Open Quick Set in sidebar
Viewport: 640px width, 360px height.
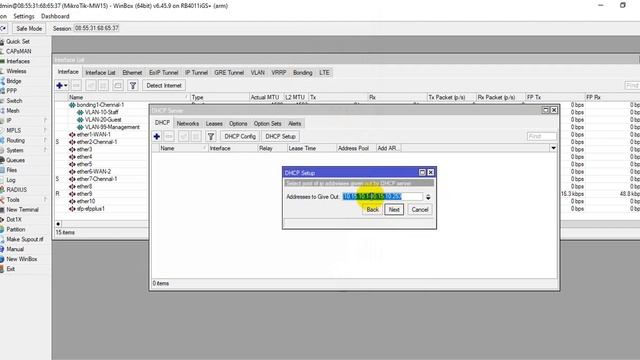click(x=18, y=41)
